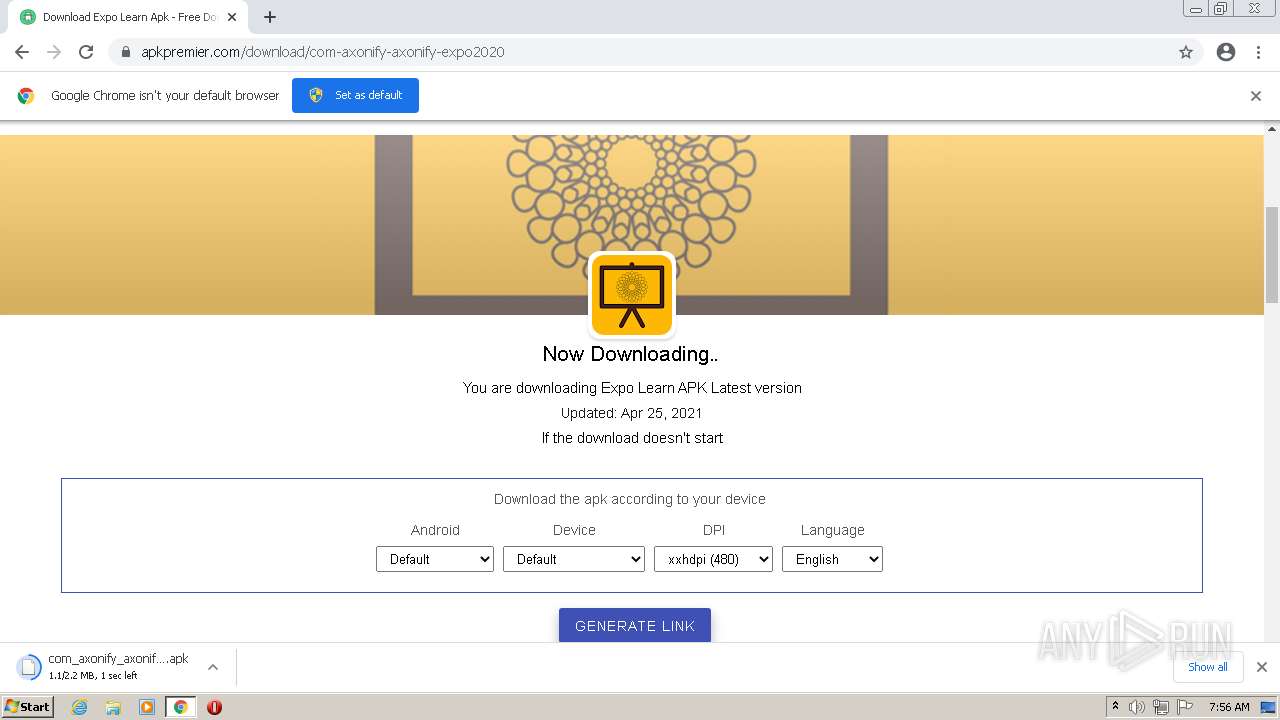Click the Expo Learn app icon

[632, 295]
